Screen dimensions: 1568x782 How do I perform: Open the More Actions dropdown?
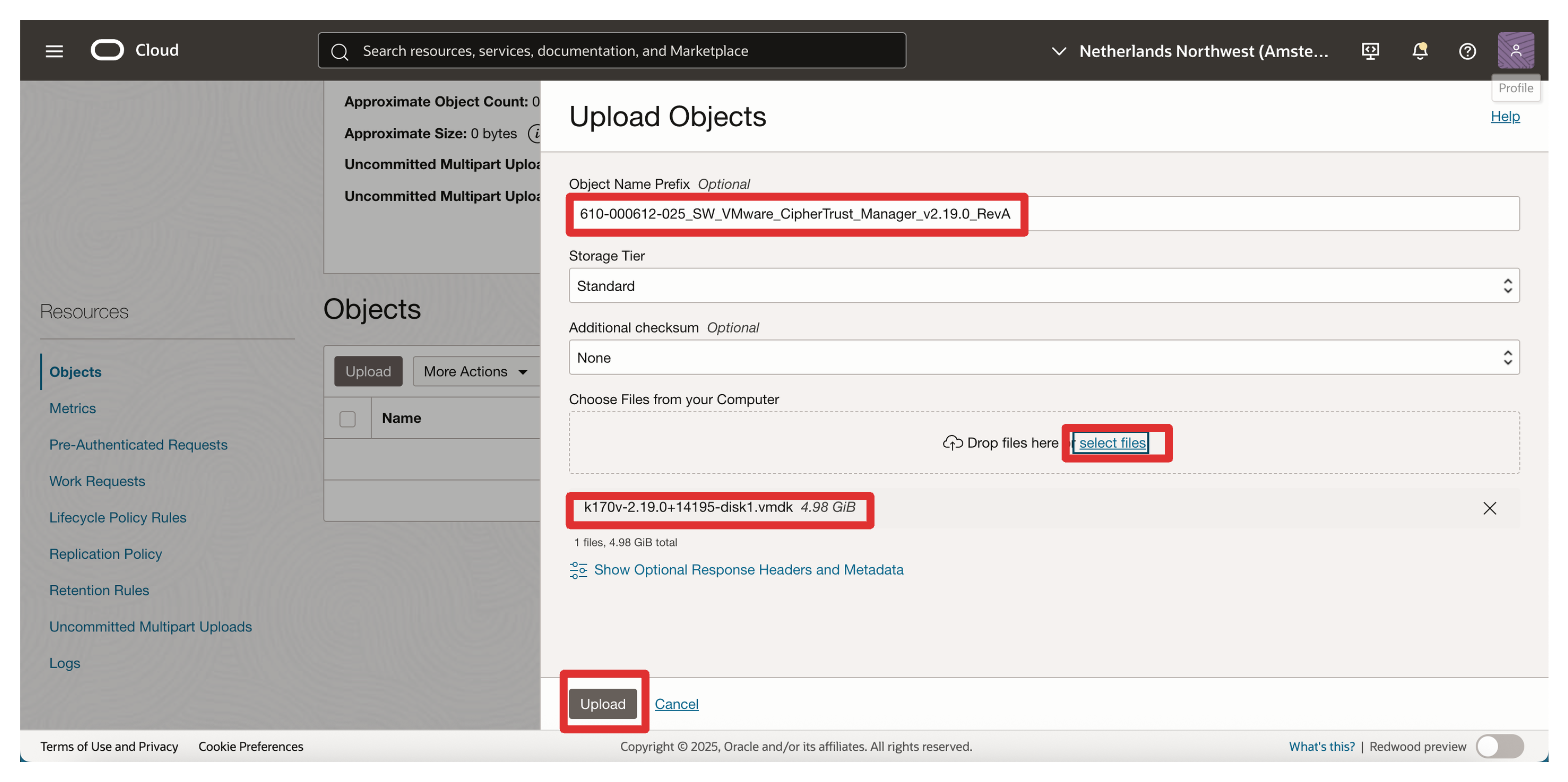point(476,371)
